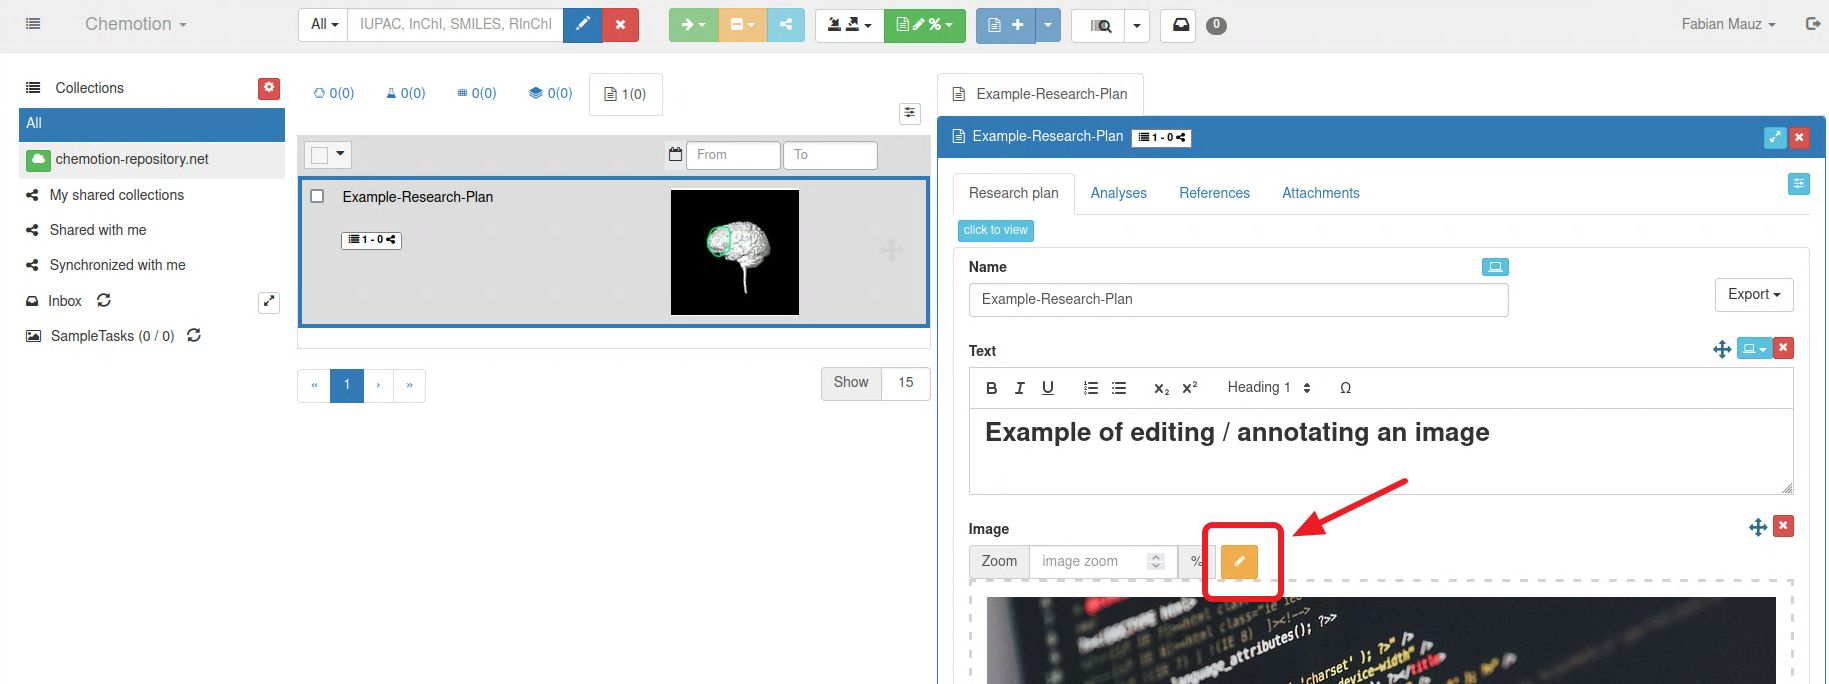Open the Fabian Mauz user menu
The width and height of the screenshot is (1829, 684).
pos(1727,24)
